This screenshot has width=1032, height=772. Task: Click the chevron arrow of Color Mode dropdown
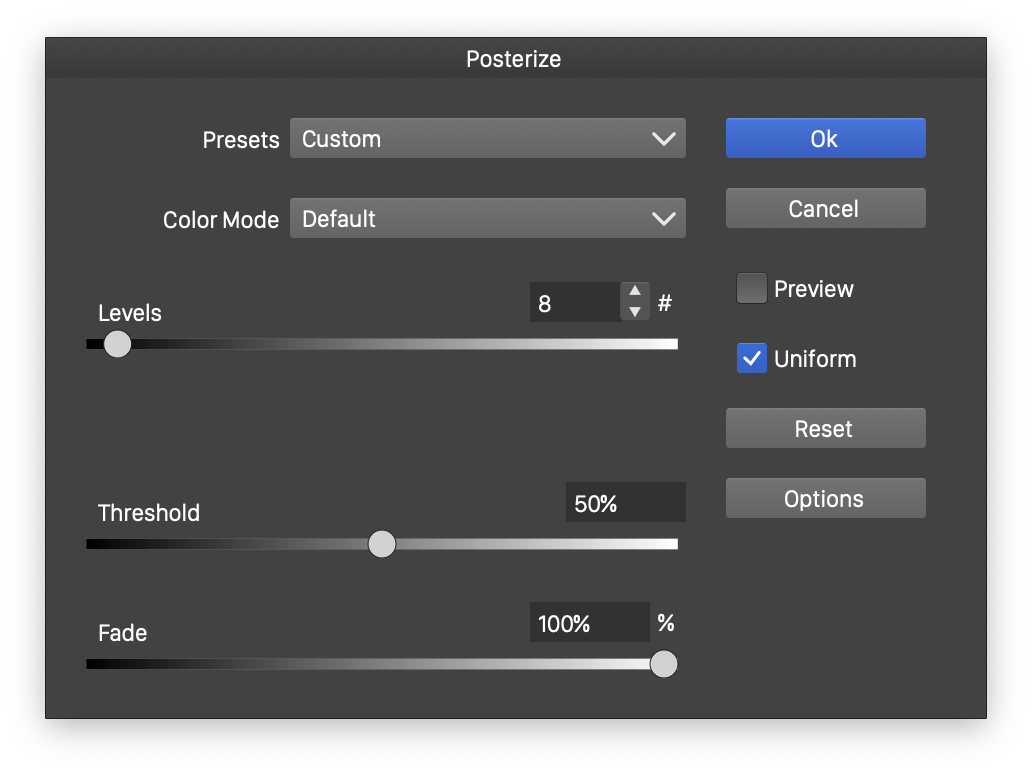point(663,219)
